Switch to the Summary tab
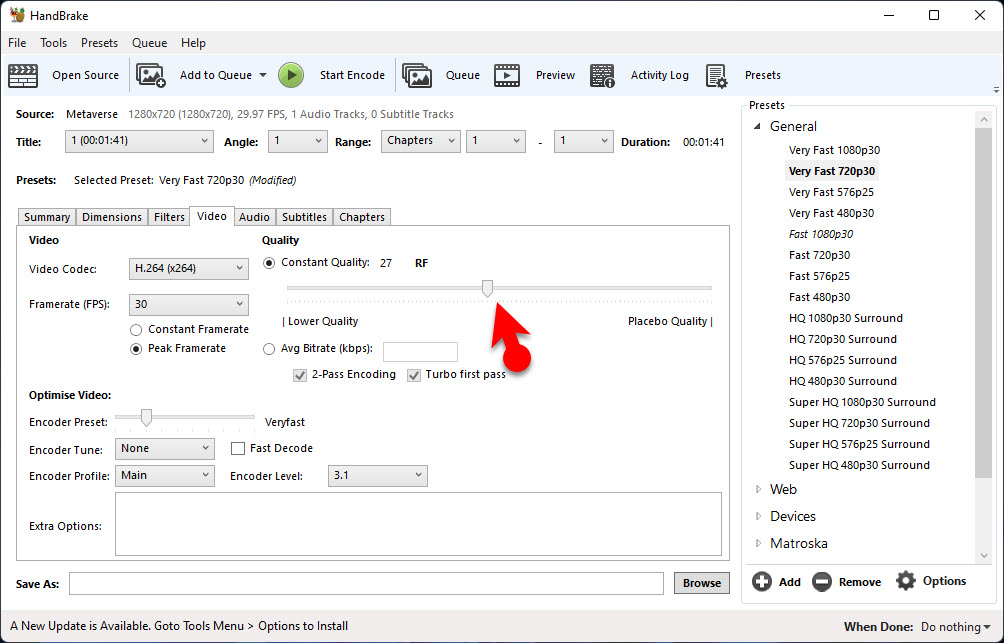 tap(47, 217)
